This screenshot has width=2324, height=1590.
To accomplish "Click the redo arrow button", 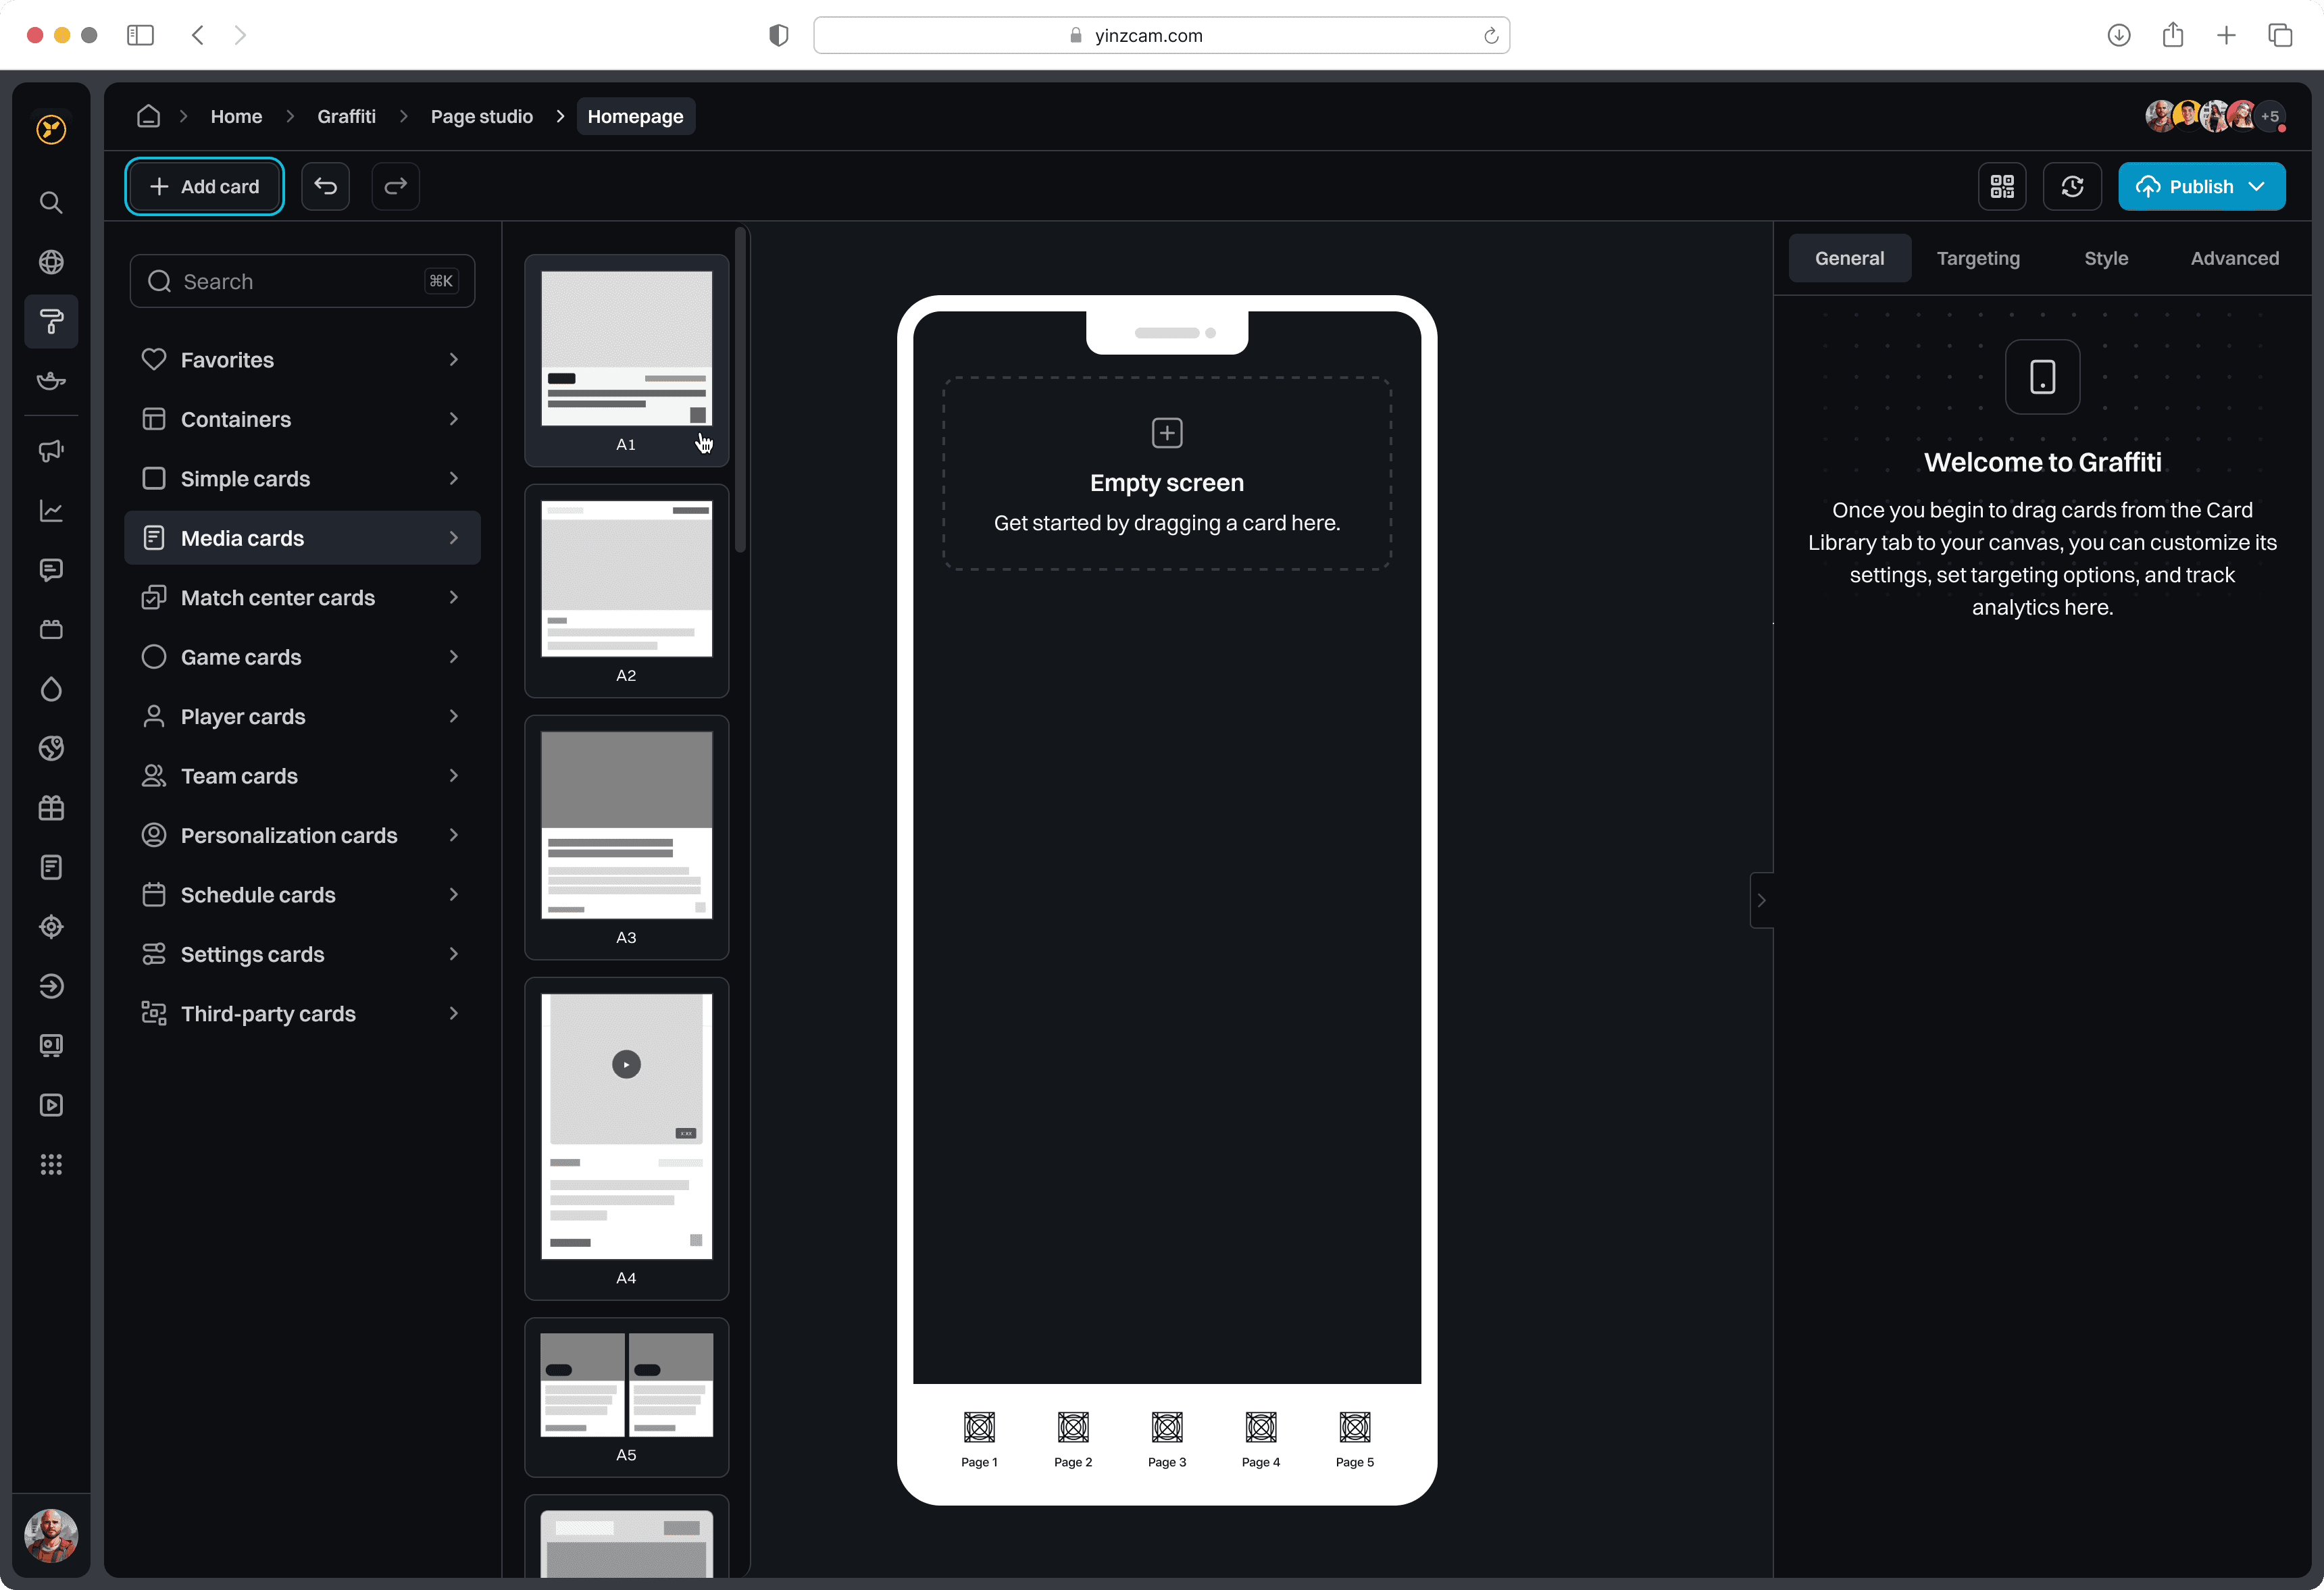I will tap(395, 186).
